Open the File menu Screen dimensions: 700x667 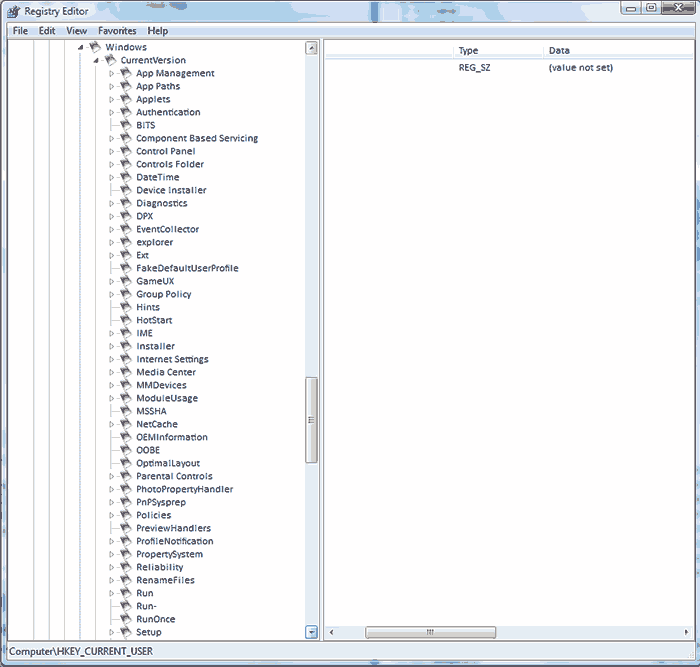tap(20, 31)
